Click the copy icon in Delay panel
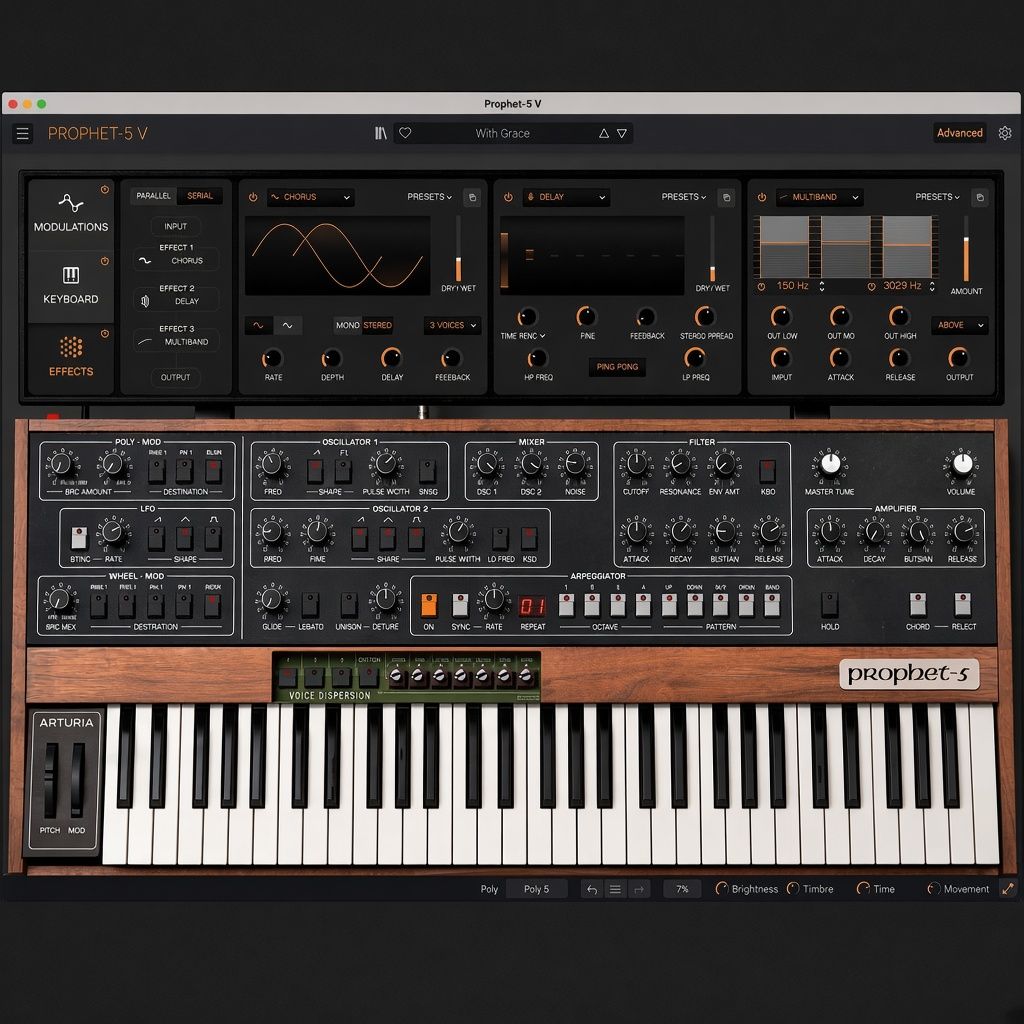Viewport: 1024px width, 1024px height. [726, 197]
